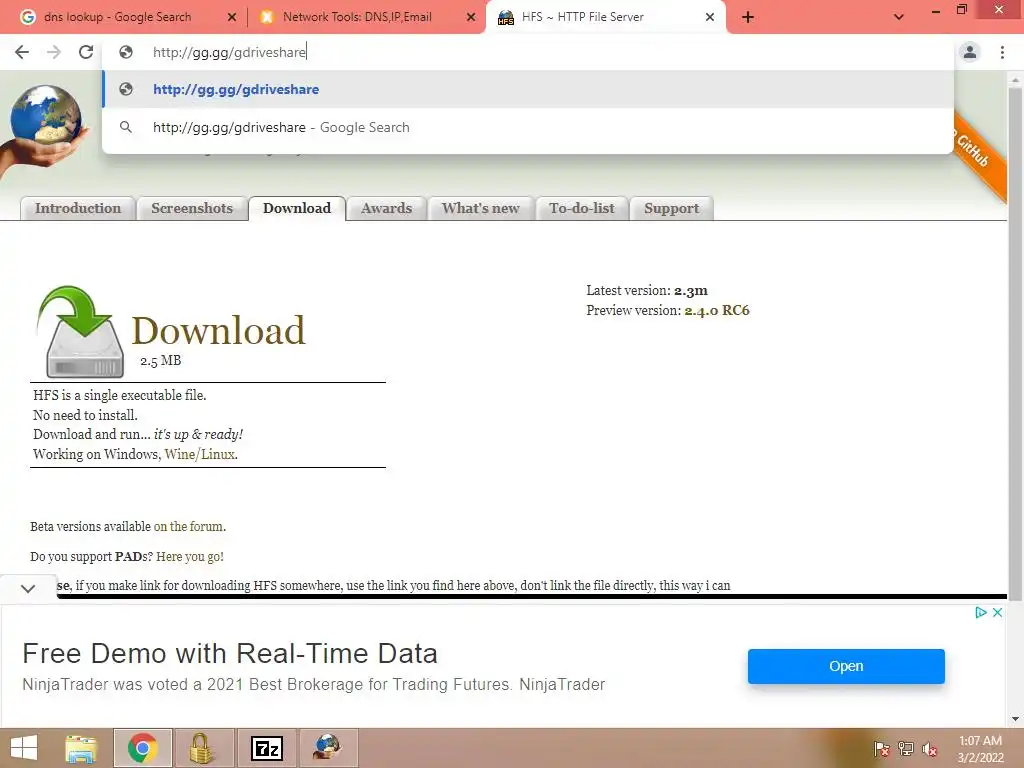The width and height of the screenshot is (1024, 768).
Task: Open the Chrome profile avatar menu
Action: point(970,52)
